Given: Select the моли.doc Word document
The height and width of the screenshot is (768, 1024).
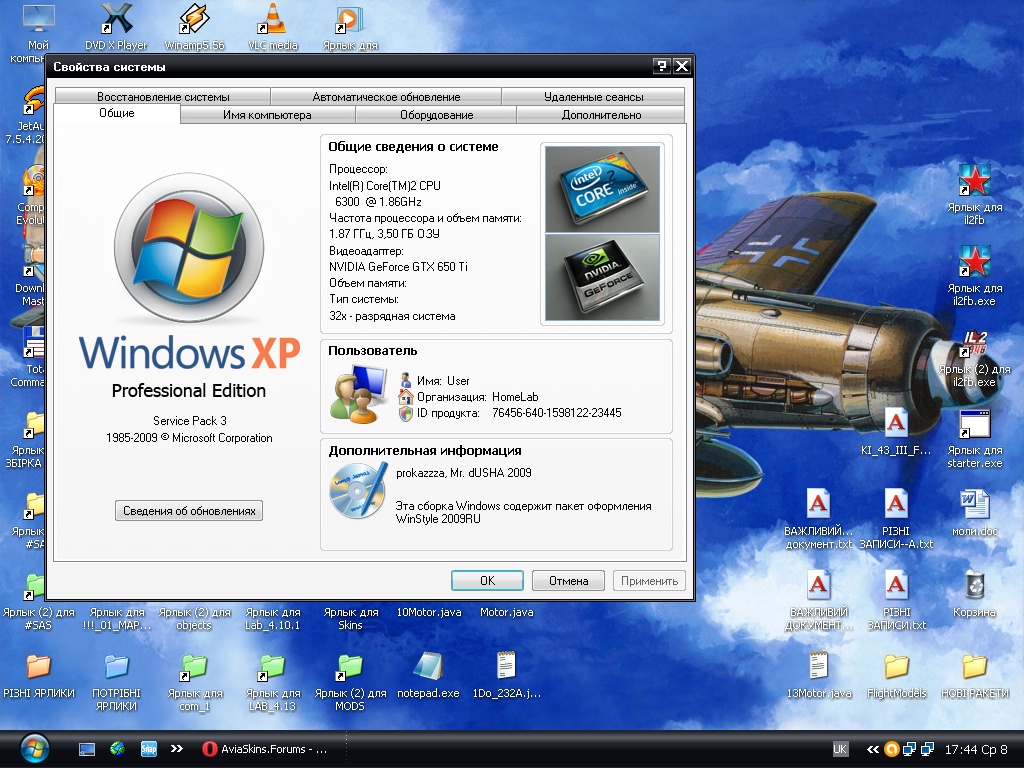Looking at the screenshot, I should coord(974,505).
